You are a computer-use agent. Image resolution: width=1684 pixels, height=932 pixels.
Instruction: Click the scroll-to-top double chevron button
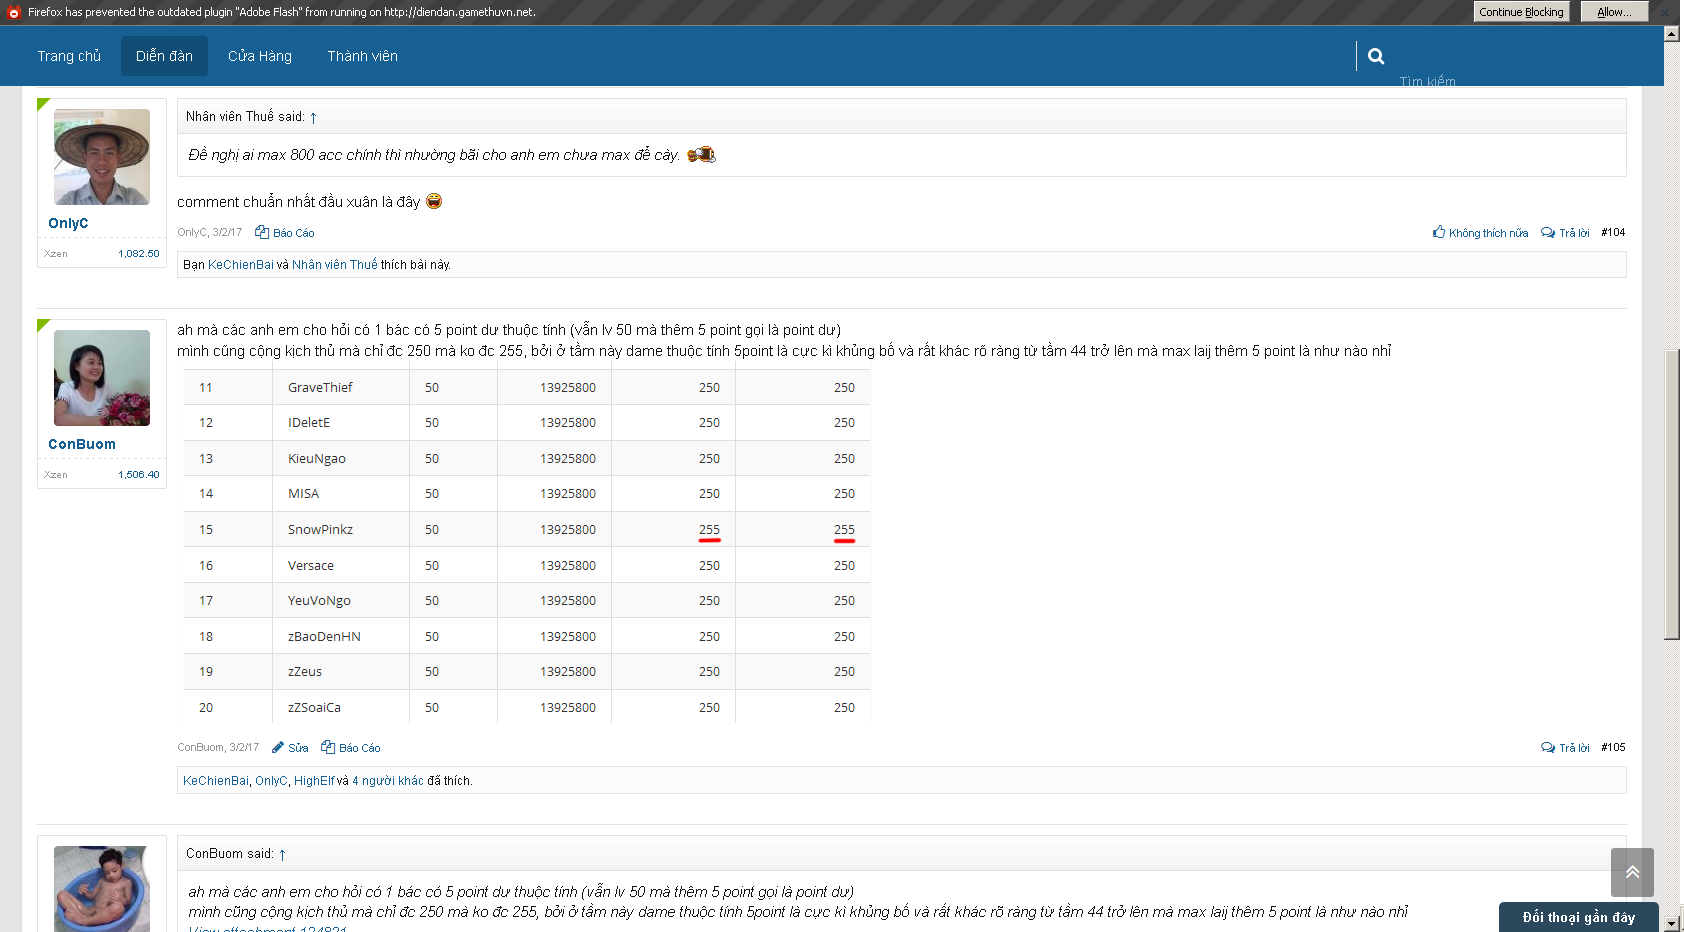1631,872
